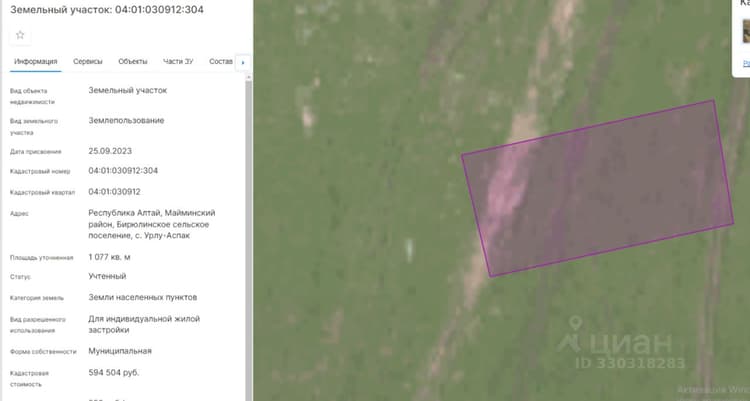Select area value 1 077 кв. м

(109, 257)
